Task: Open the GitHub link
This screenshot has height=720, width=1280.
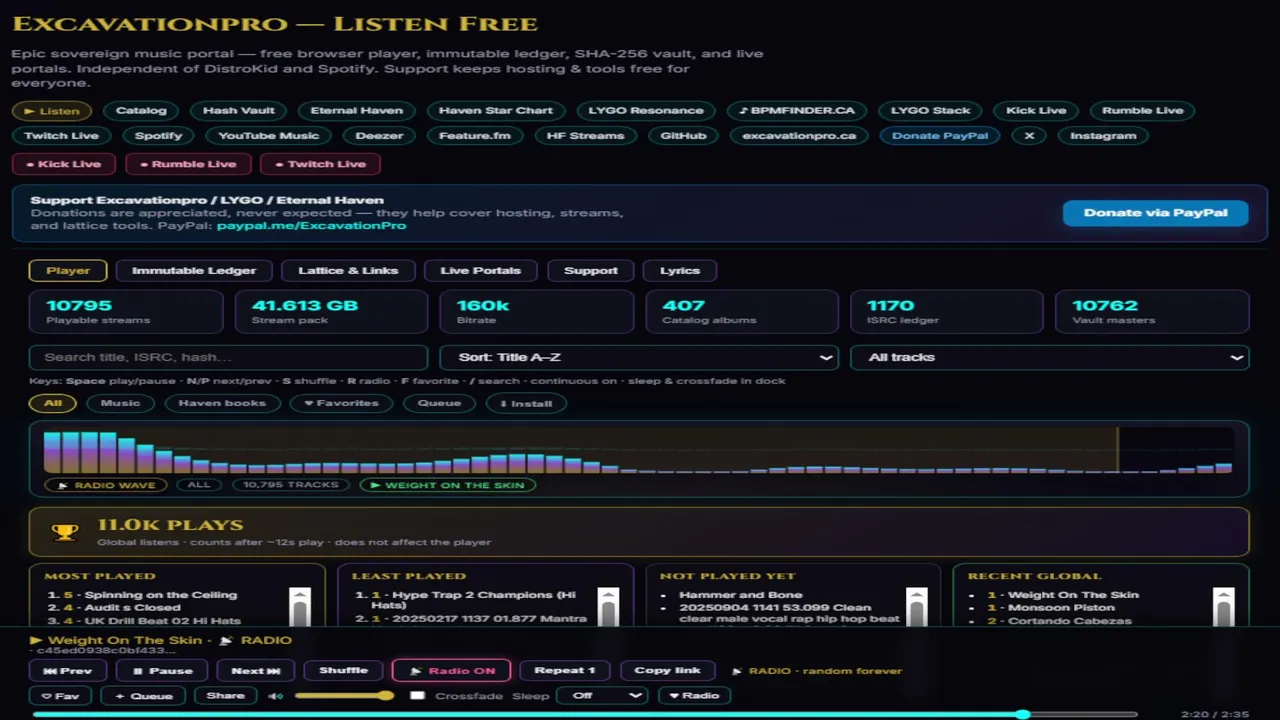Action: (683, 136)
